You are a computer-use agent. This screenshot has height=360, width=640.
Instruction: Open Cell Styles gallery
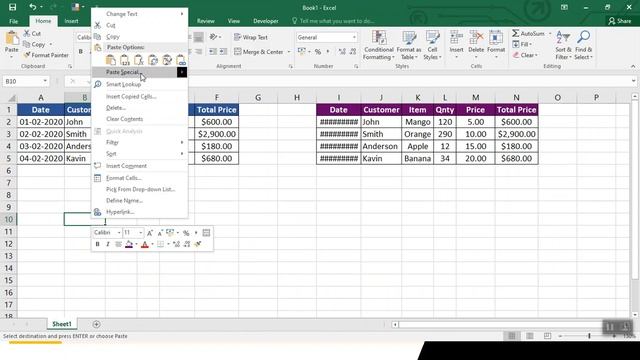(x=432, y=45)
